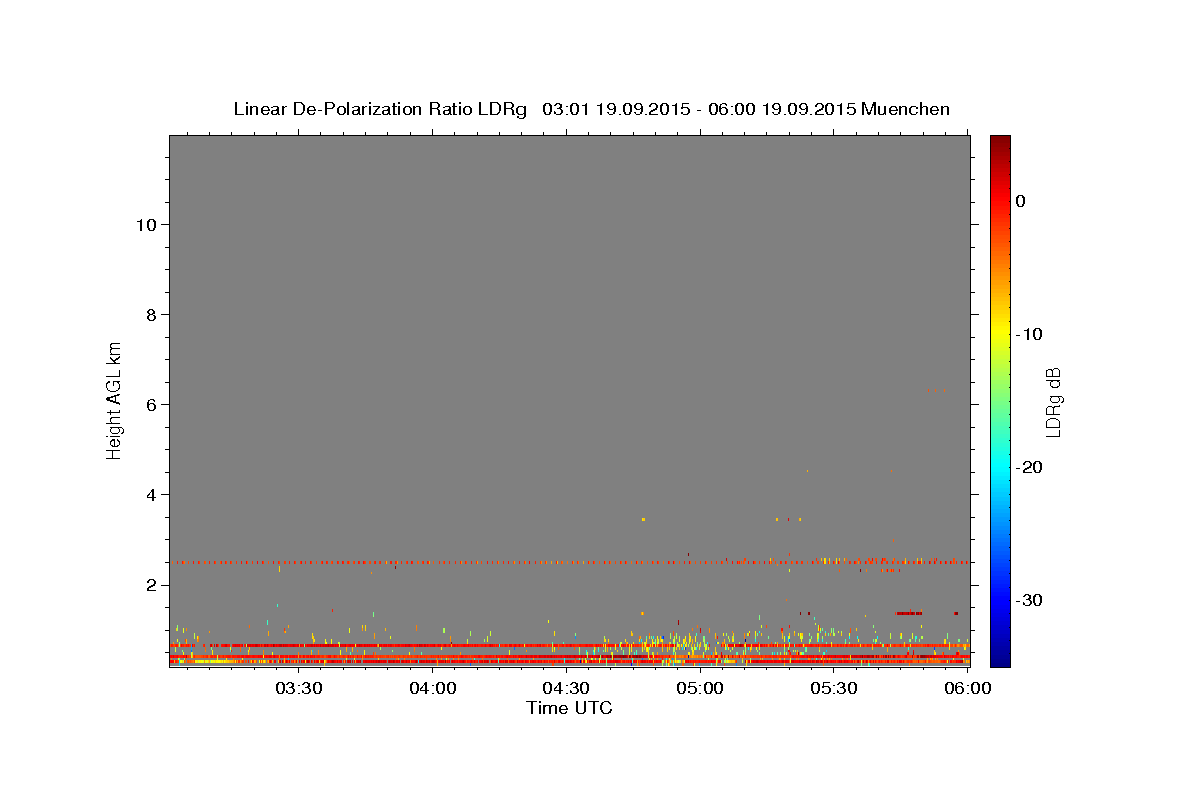This screenshot has width=1200, height=800.
Task: Click the 04:30 time tick label
Action: pos(565,689)
